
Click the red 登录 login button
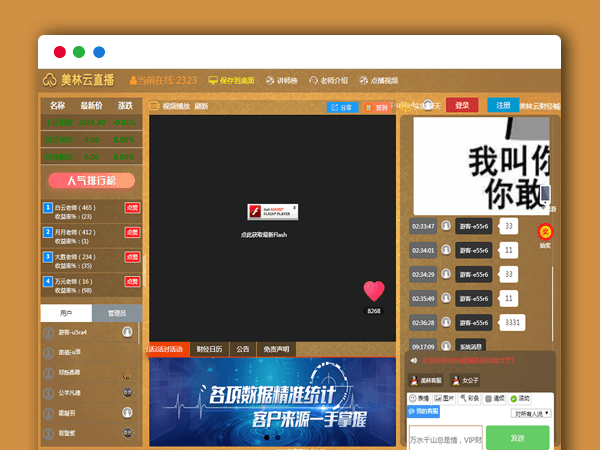click(462, 105)
